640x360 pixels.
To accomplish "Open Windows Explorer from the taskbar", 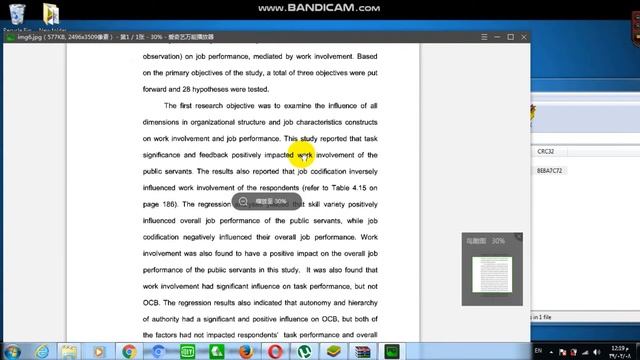I will (x=69, y=351).
